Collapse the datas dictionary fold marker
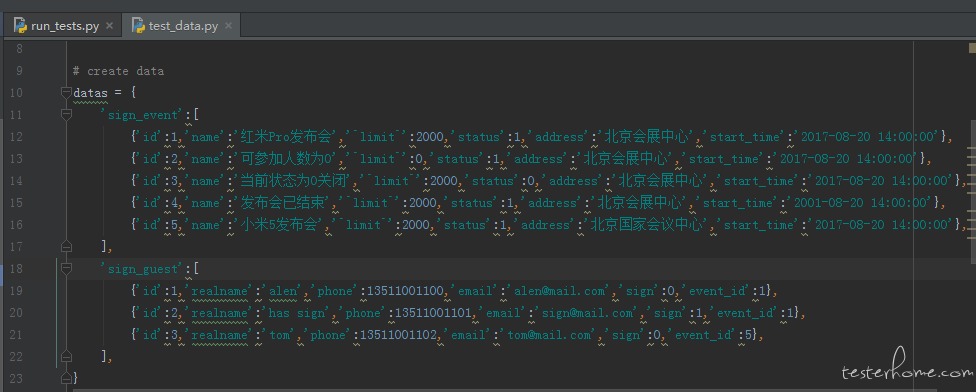 (66, 93)
